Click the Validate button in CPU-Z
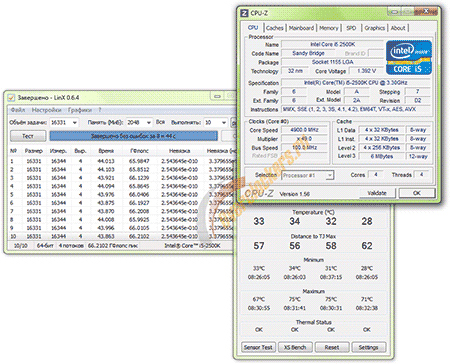 (x=377, y=193)
